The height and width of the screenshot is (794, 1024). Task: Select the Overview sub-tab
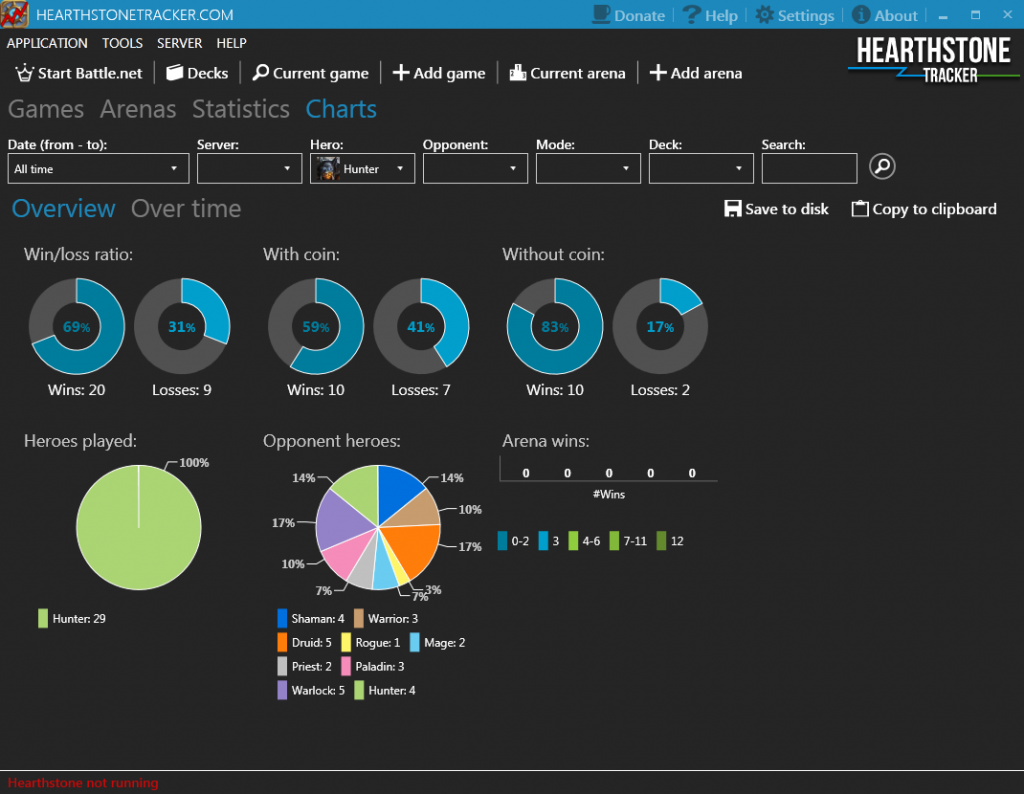[63, 209]
